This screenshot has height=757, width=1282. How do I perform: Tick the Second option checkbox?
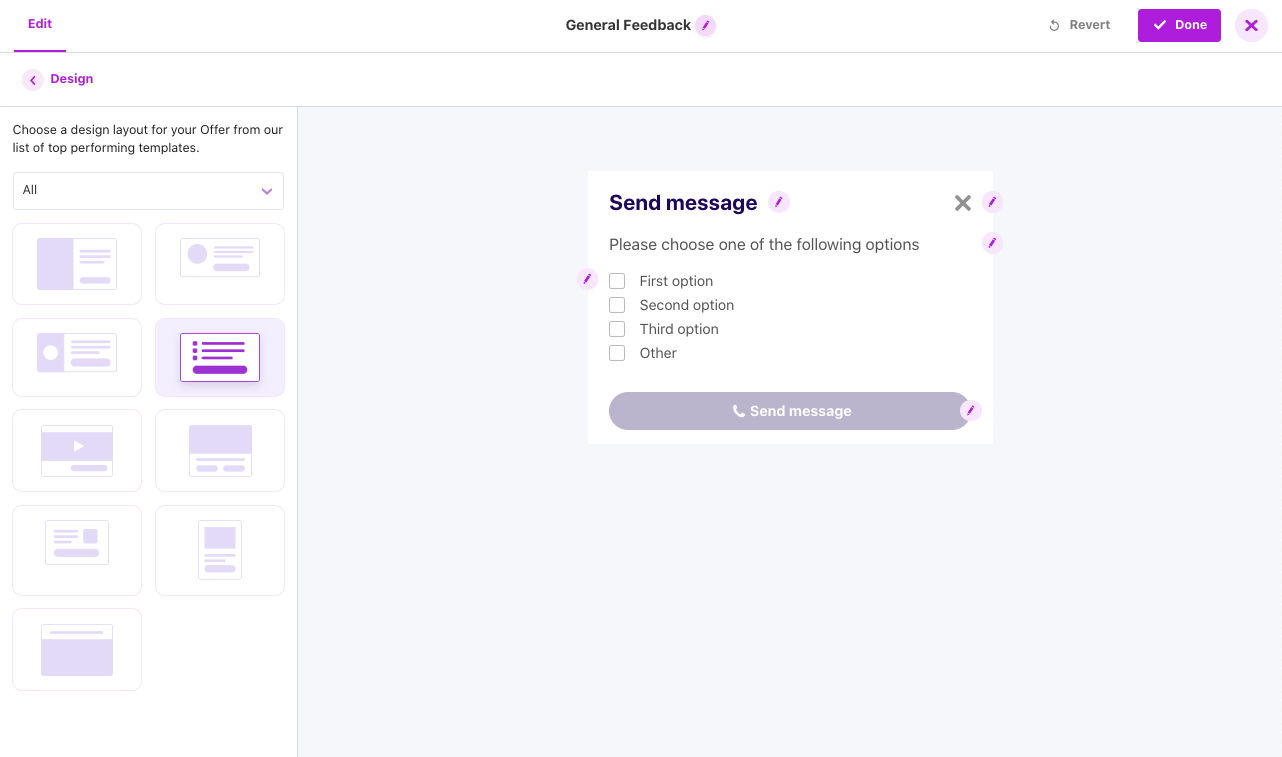(x=617, y=305)
